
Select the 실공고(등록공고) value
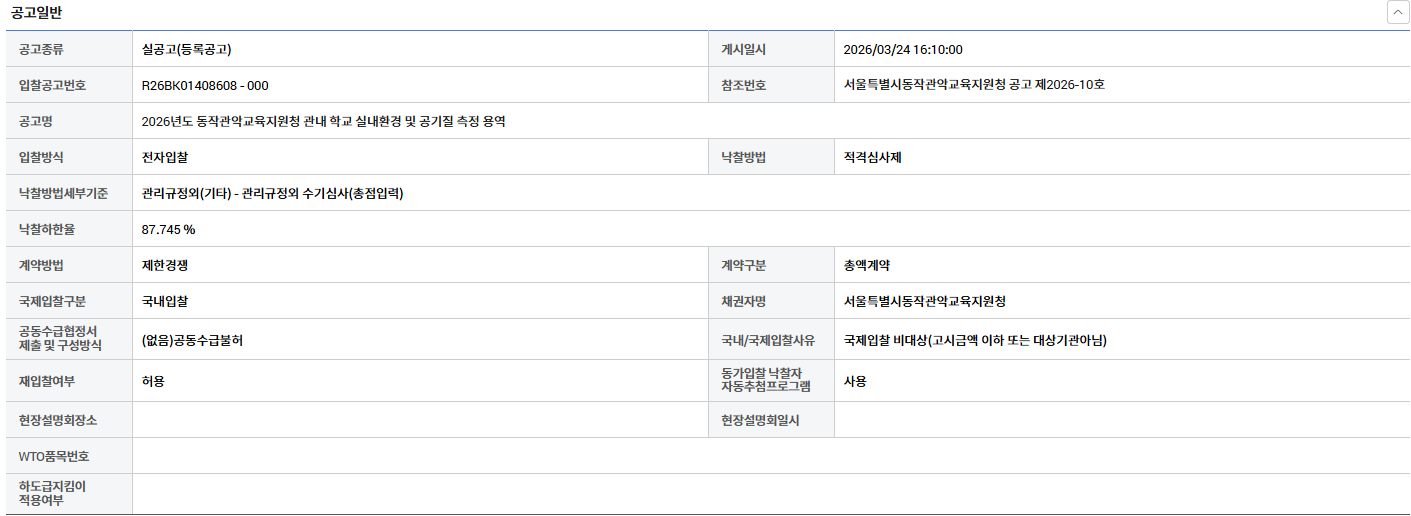(x=187, y=49)
